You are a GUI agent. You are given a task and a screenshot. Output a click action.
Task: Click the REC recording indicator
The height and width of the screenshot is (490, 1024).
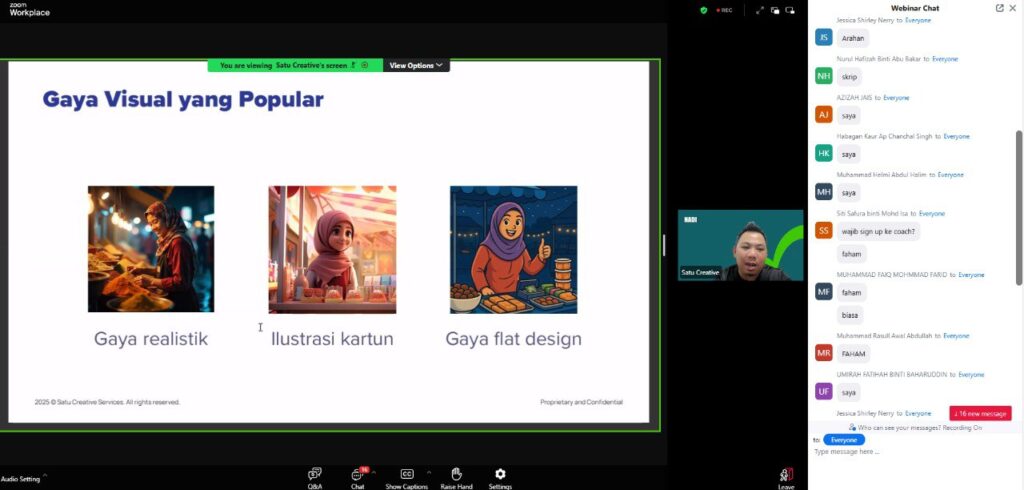(x=723, y=10)
